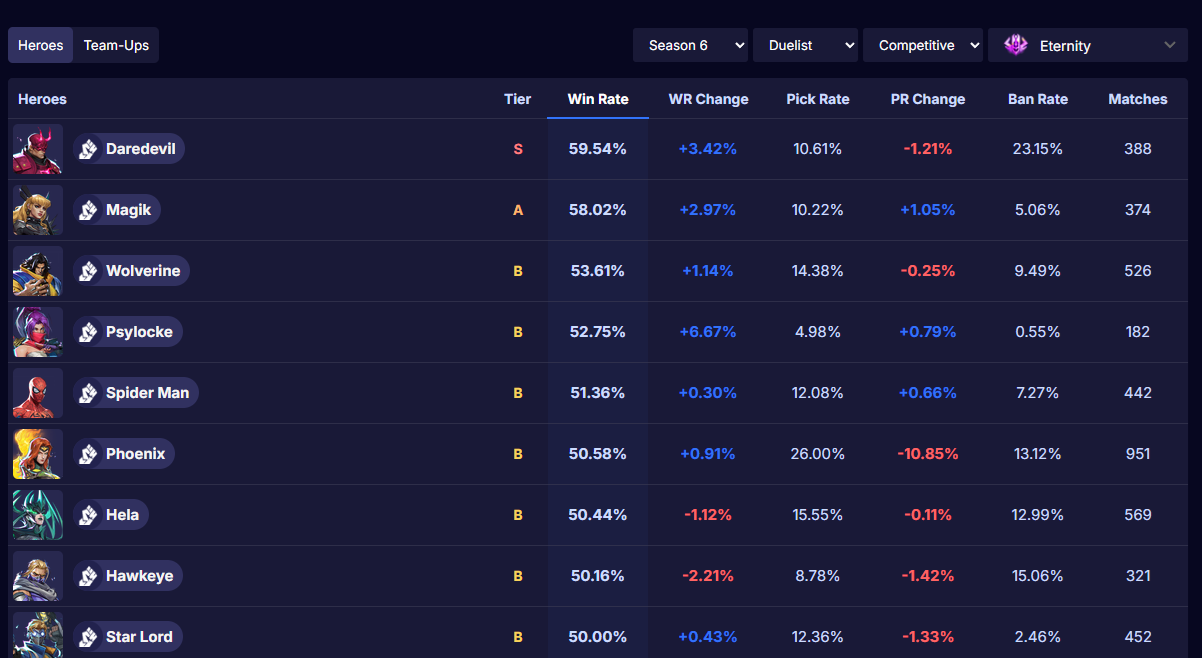Click Hawkeye's hero portrait thumbnail
1202x658 pixels.
38,576
